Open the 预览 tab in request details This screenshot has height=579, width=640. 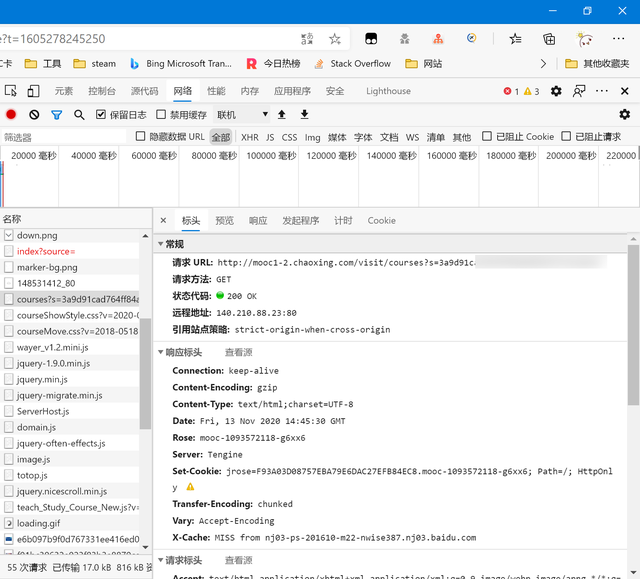[x=224, y=221]
